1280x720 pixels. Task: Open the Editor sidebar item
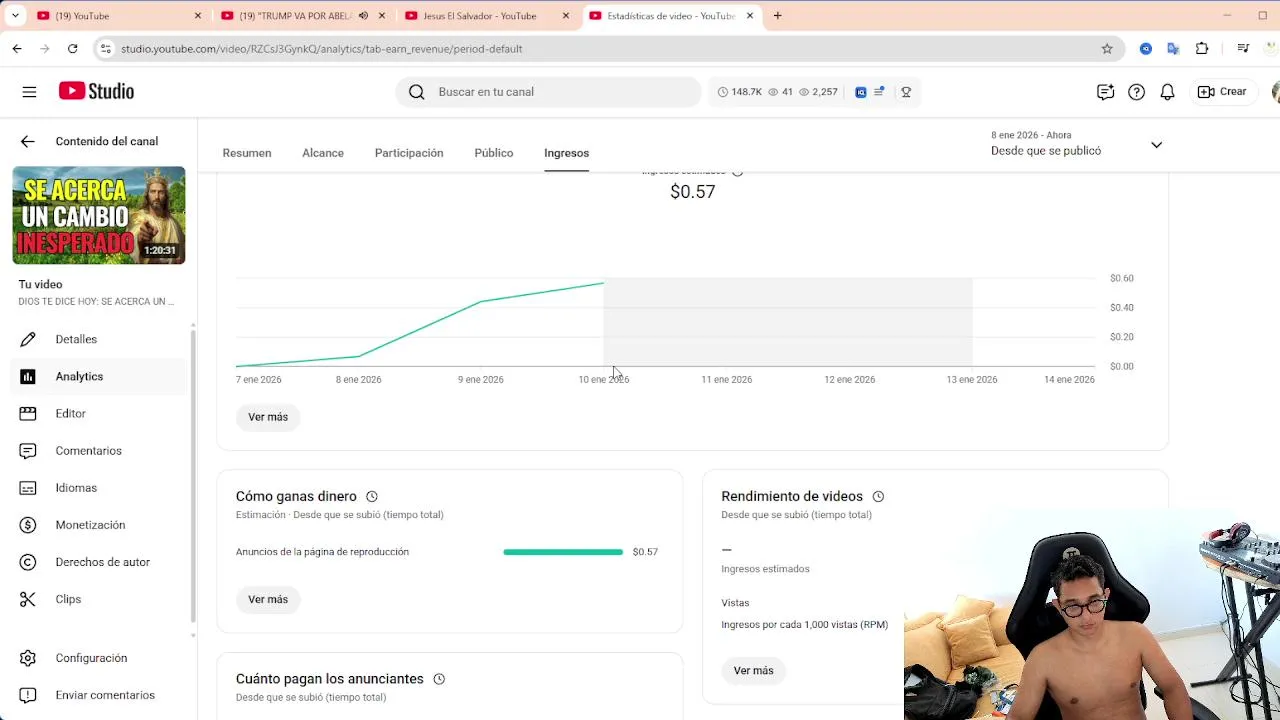pos(98,413)
